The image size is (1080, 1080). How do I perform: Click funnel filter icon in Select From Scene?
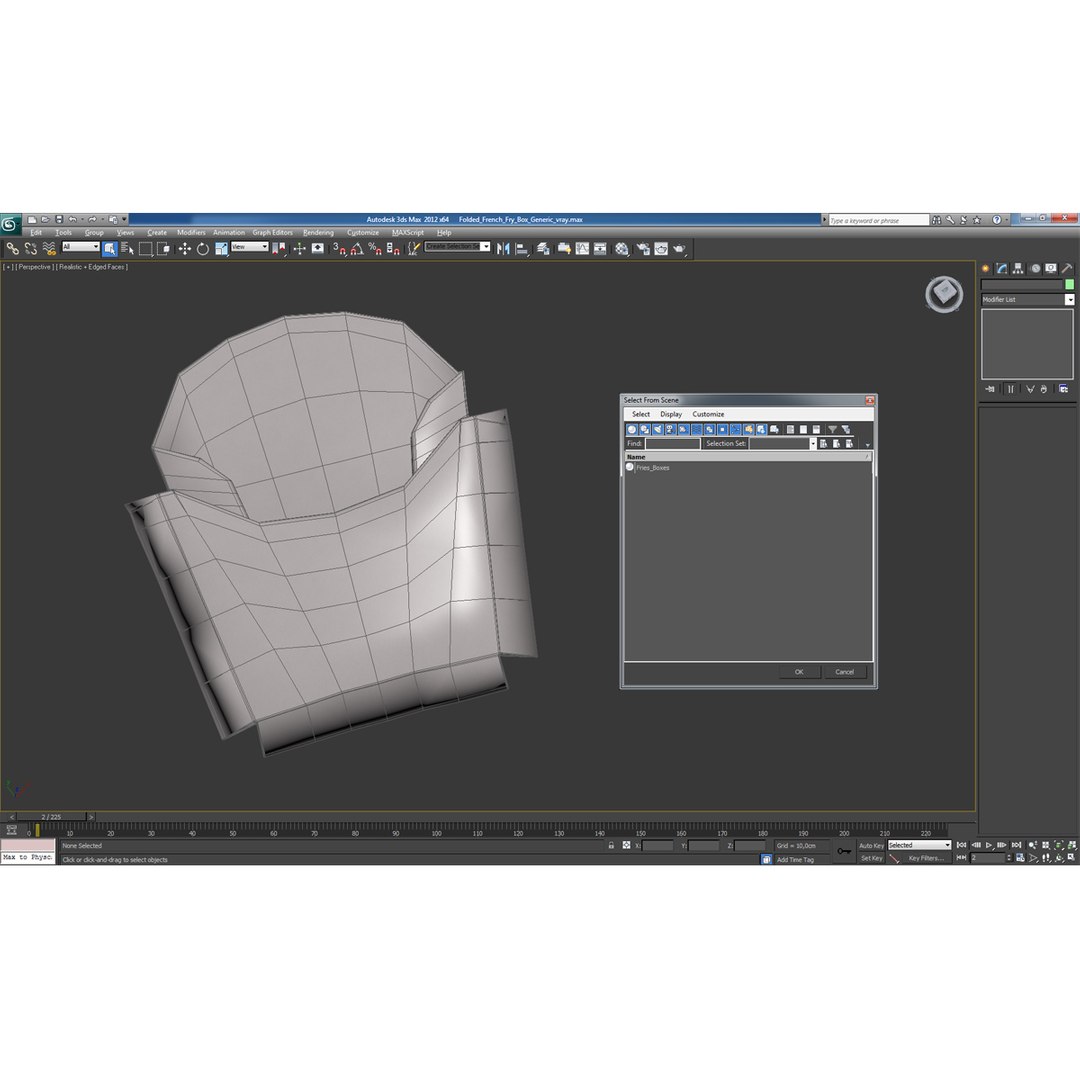[x=833, y=429]
